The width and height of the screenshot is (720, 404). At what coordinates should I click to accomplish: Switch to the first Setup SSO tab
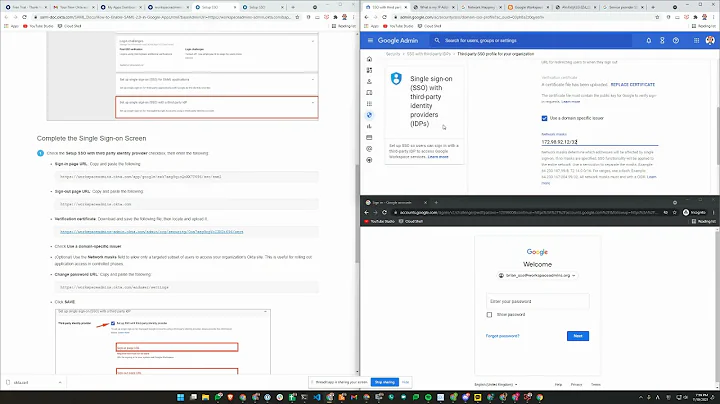(x=214, y=7)
